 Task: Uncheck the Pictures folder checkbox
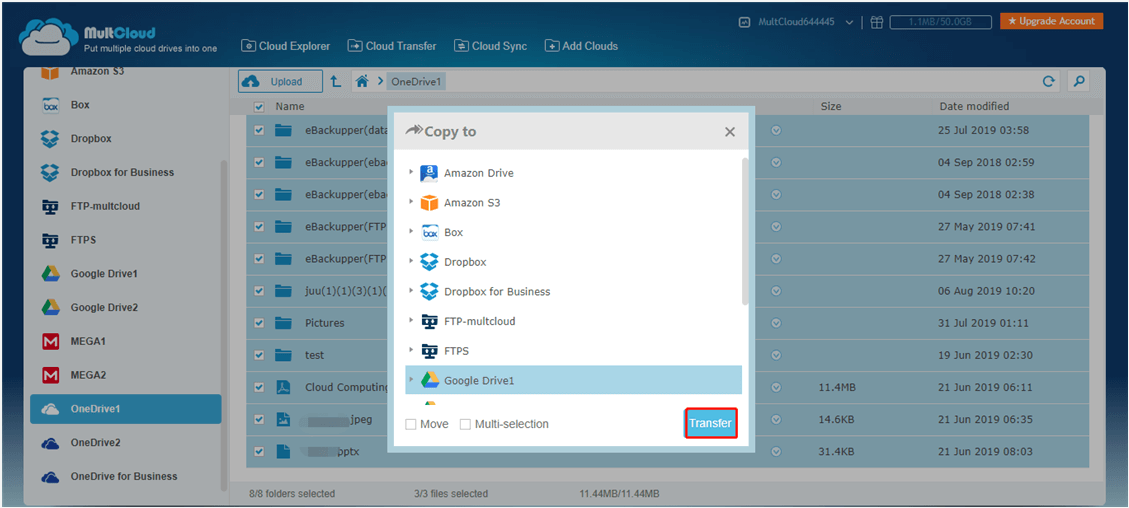pyautogui.click(x=259, y=323)
